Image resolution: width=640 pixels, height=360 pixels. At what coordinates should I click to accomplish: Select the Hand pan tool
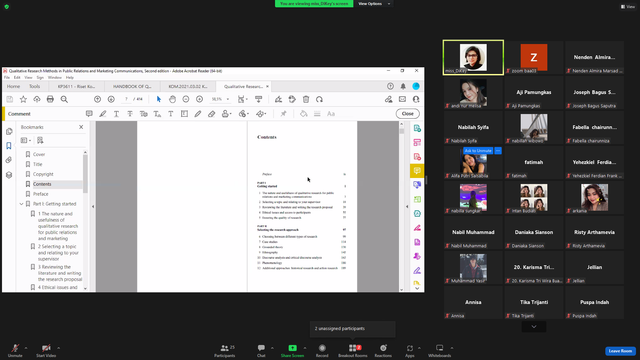click(172, 99)
